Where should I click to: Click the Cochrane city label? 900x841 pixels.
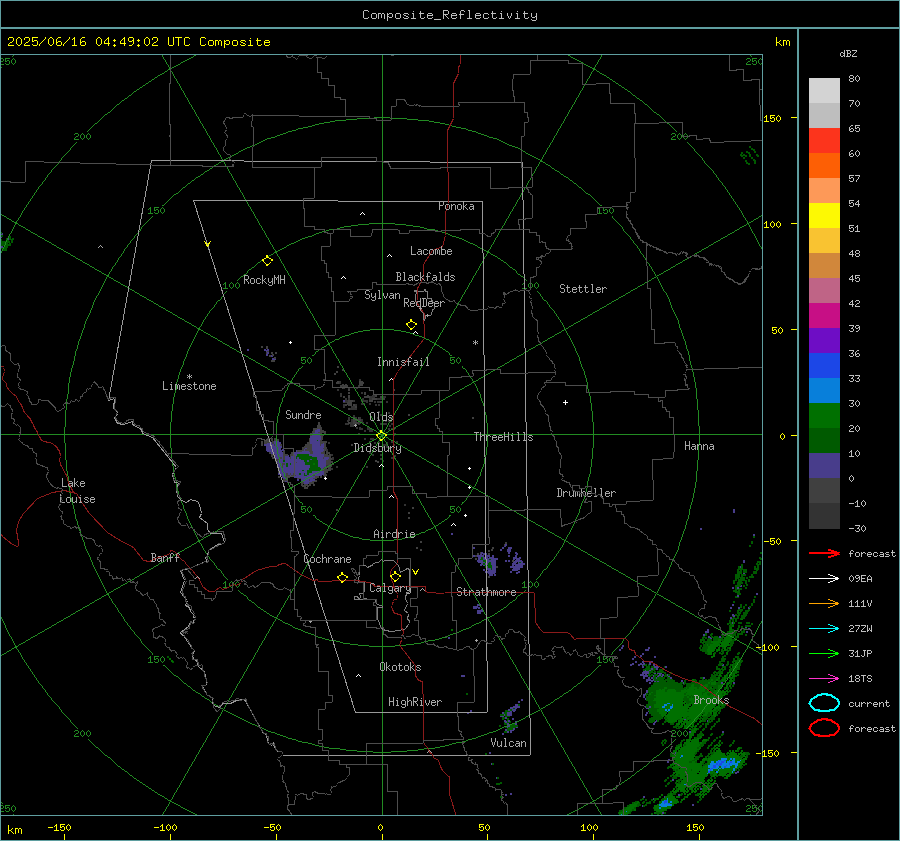point(327,559)
